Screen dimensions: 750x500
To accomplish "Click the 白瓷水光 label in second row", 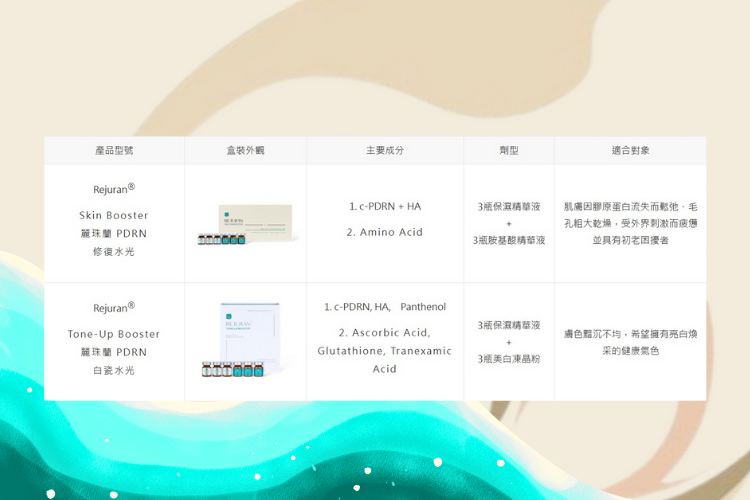I will pyautogui.click(x=114, y=370).
